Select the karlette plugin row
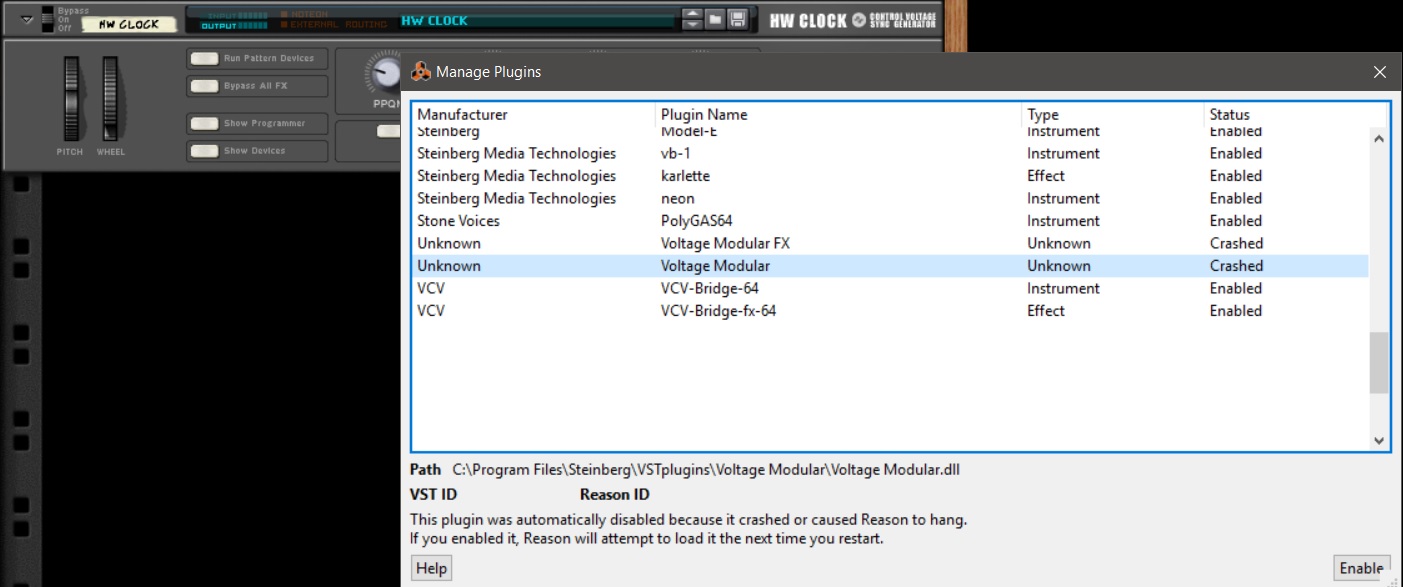This screenshot has width=1403, height=587. [890, 176]
